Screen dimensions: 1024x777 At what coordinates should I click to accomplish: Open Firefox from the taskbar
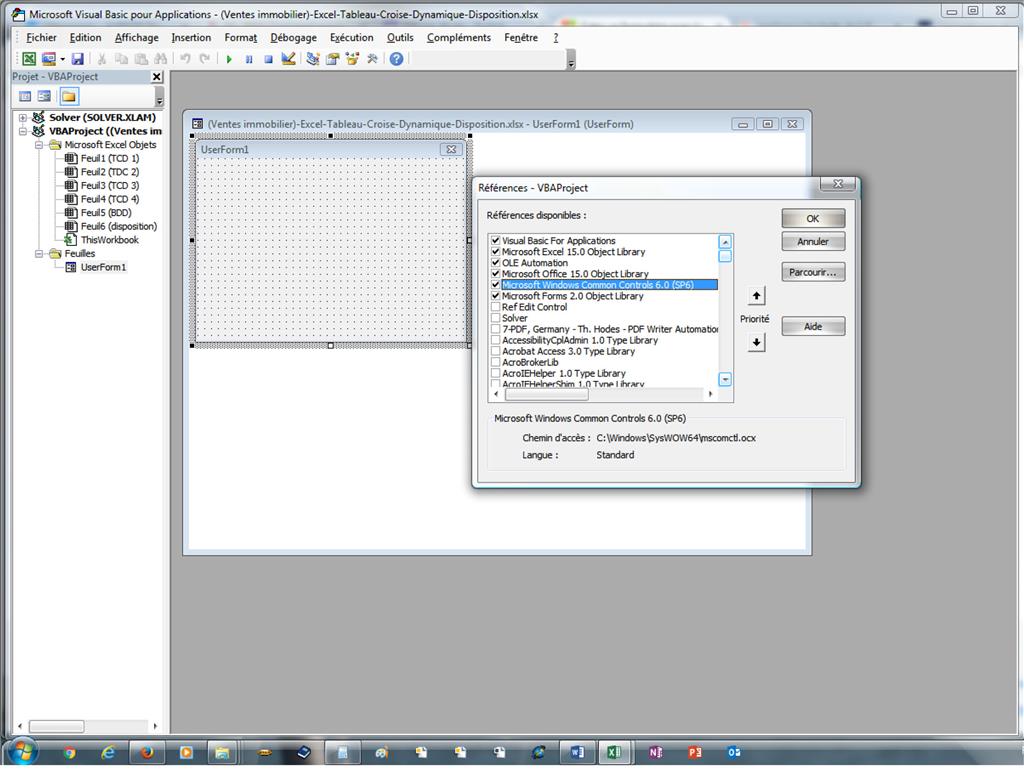click(x=147, y=753)
